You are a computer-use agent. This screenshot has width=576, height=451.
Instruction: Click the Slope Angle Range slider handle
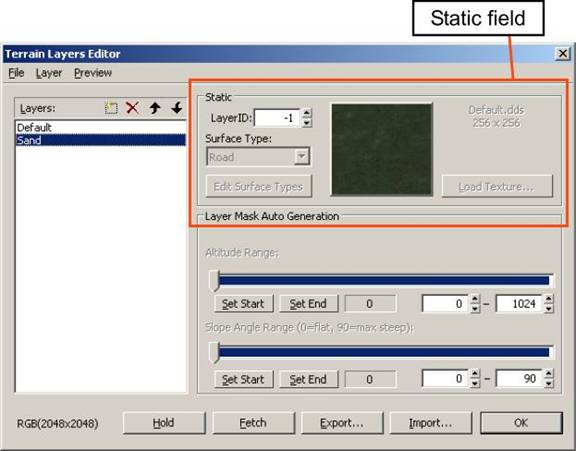(214, 353)
